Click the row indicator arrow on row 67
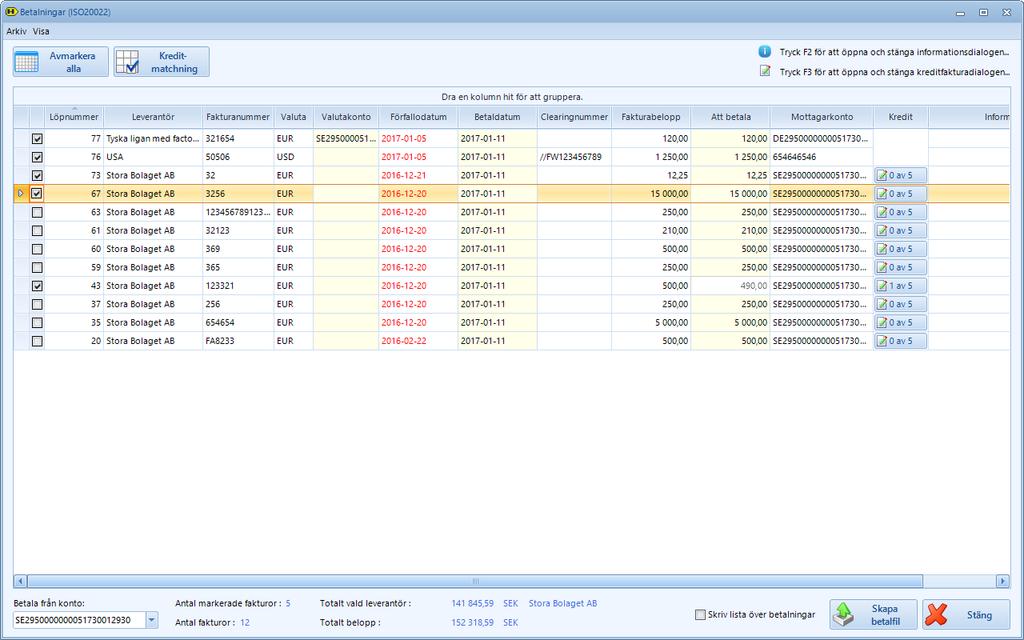 [x=20, y=193]
